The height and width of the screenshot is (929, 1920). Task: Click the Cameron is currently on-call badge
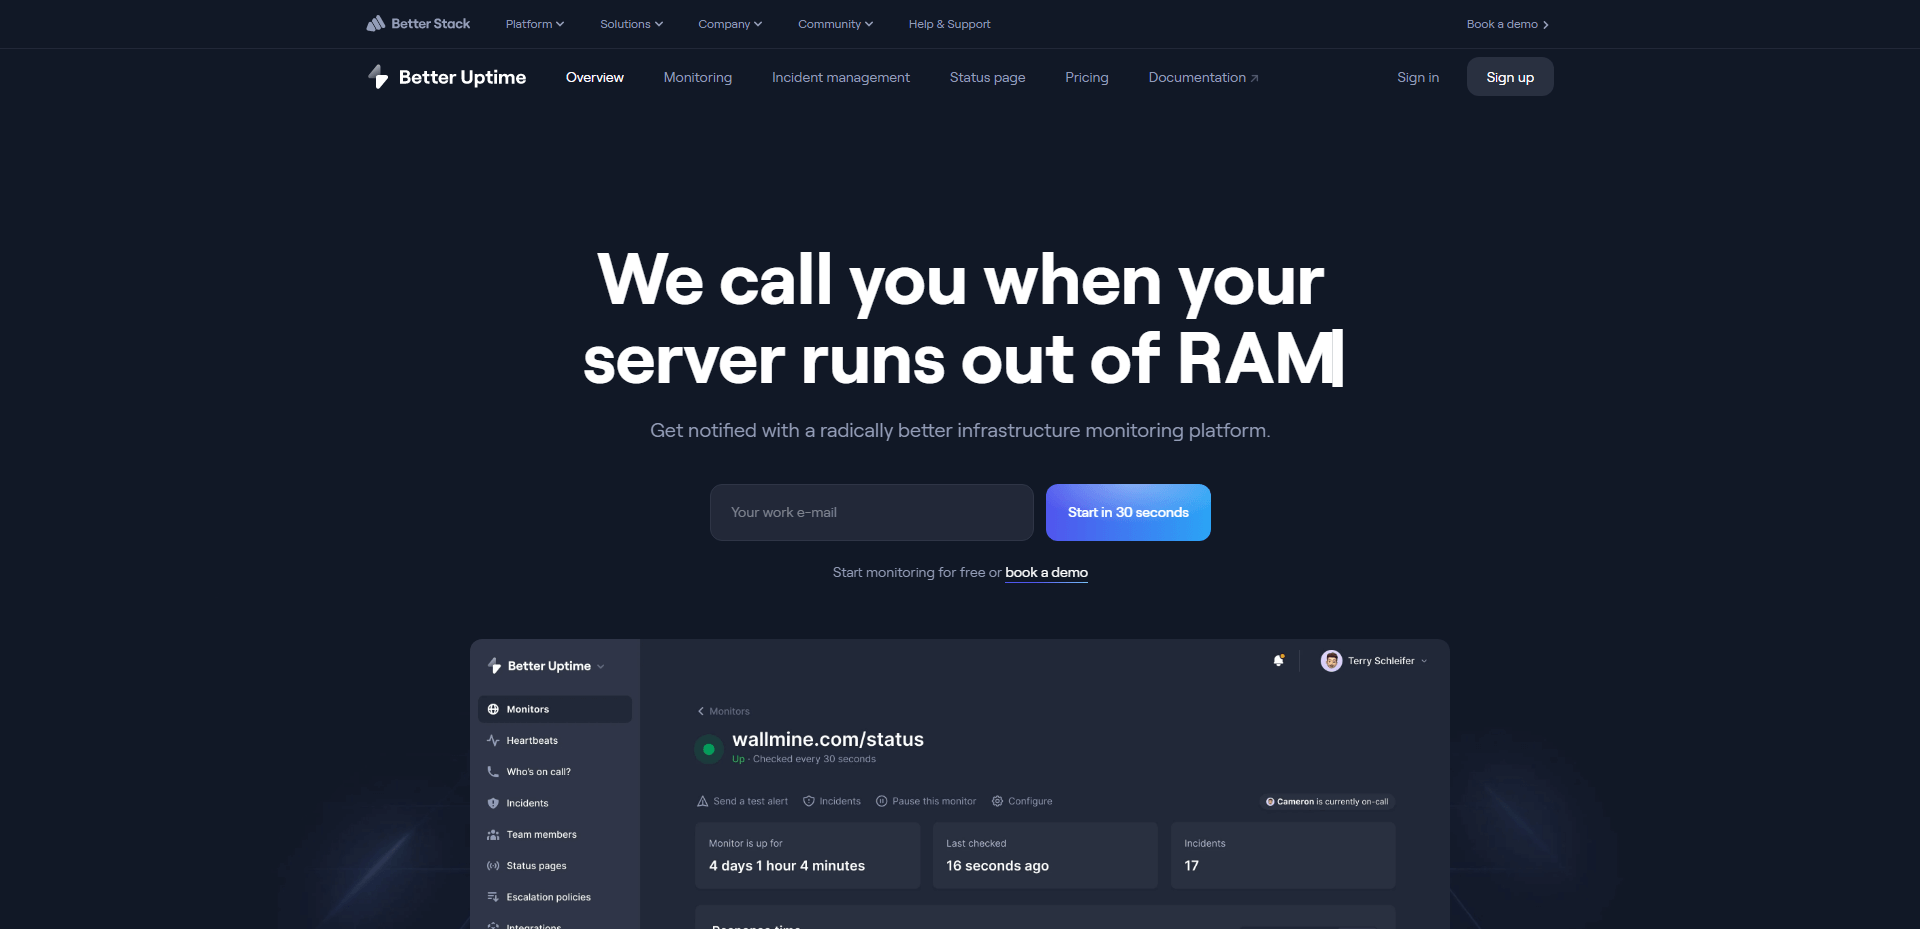click(x=1327, y=801)
